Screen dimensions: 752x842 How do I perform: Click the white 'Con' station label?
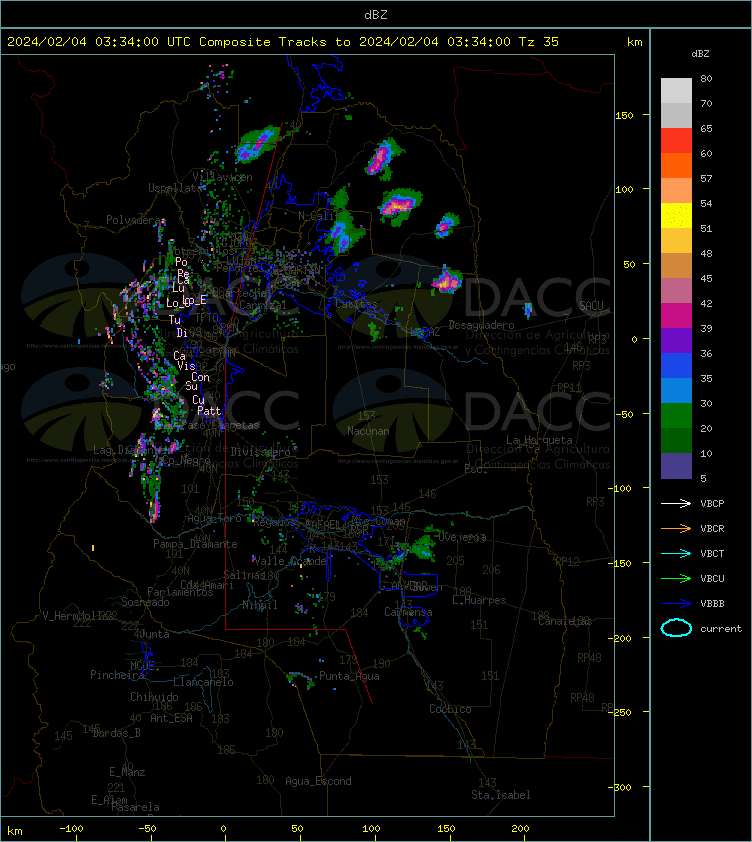tap(200, 377)
